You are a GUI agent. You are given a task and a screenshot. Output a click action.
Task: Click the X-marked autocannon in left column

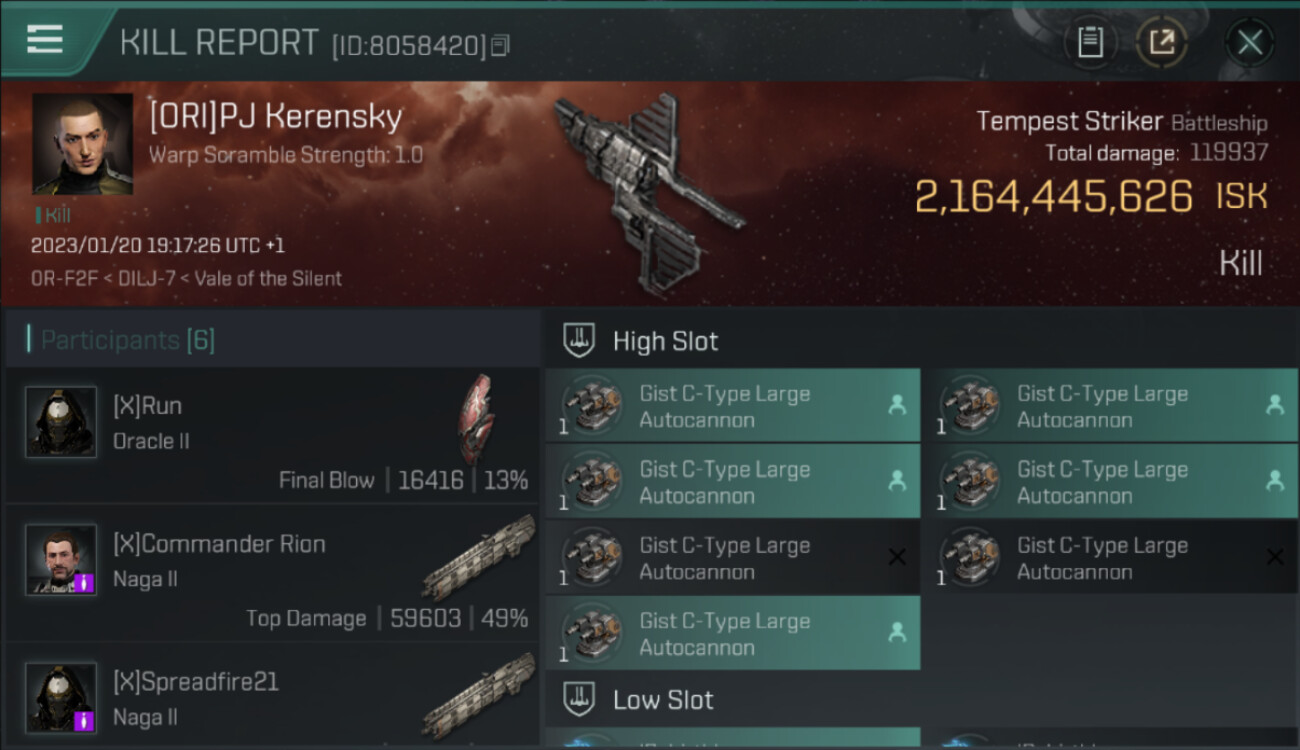tap(732, 558)
